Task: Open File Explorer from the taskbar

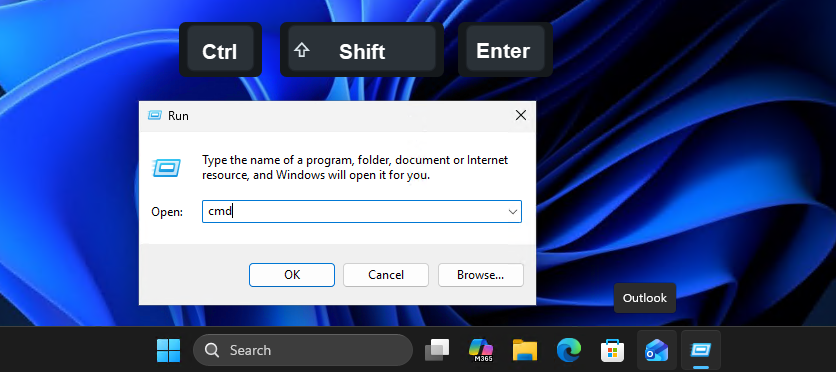Action: (x=525, y=350)
